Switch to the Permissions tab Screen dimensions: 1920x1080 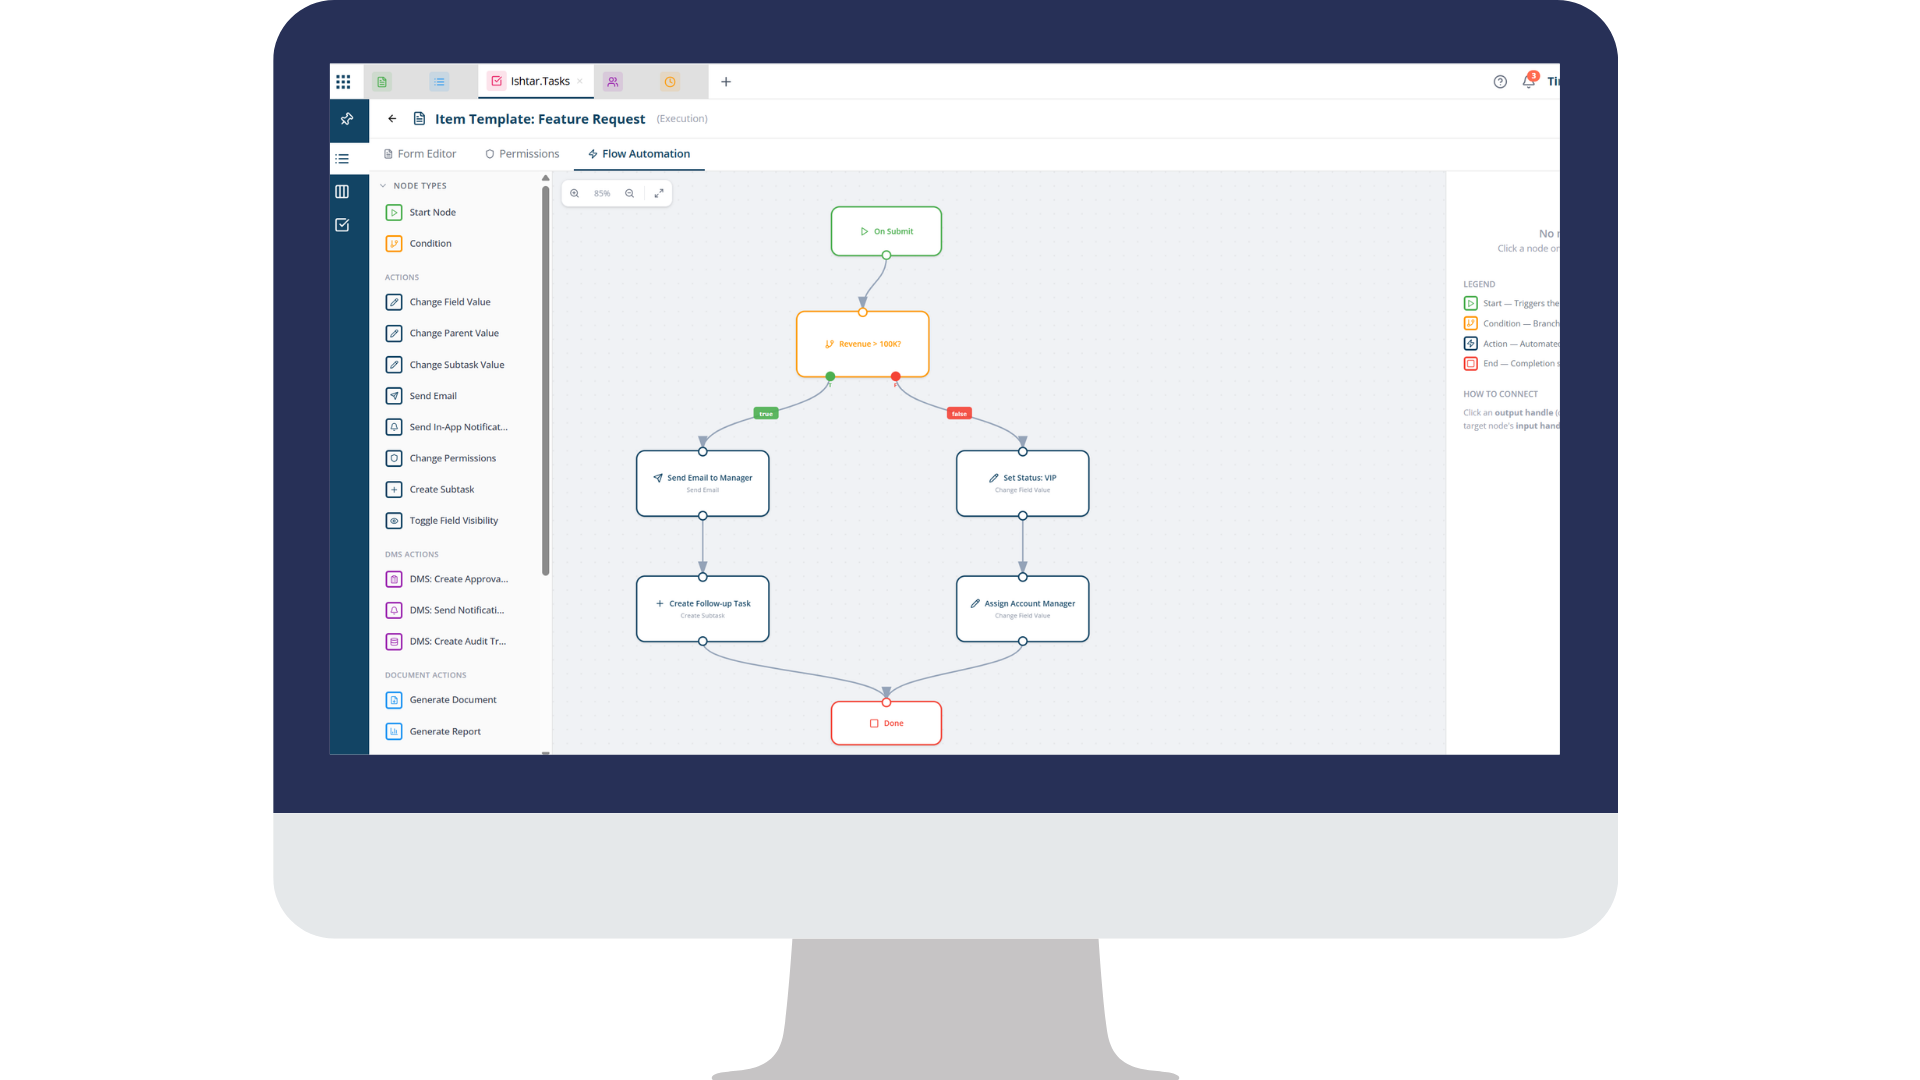(x=522, y=154)
